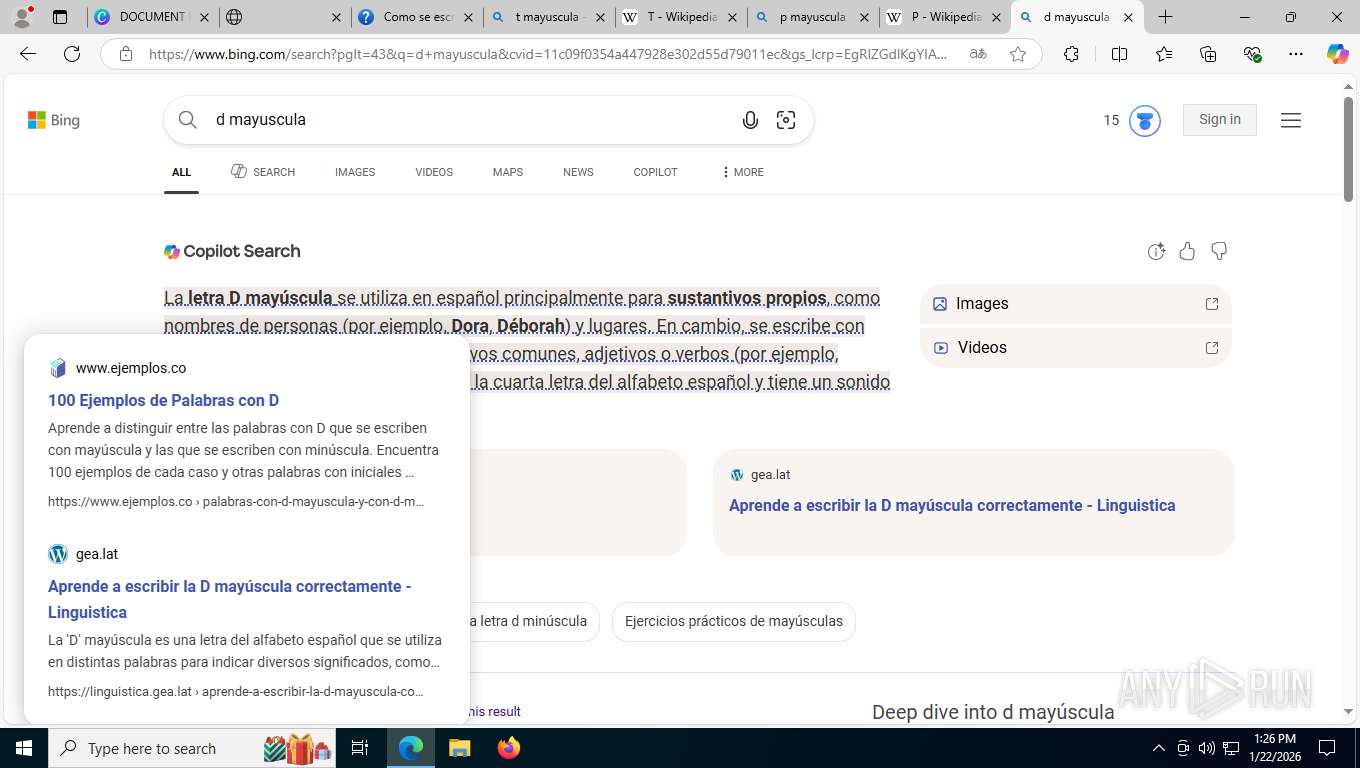Click the browser address bar URL
This screenshot has width=1360, height=768.
pos(548,54)
